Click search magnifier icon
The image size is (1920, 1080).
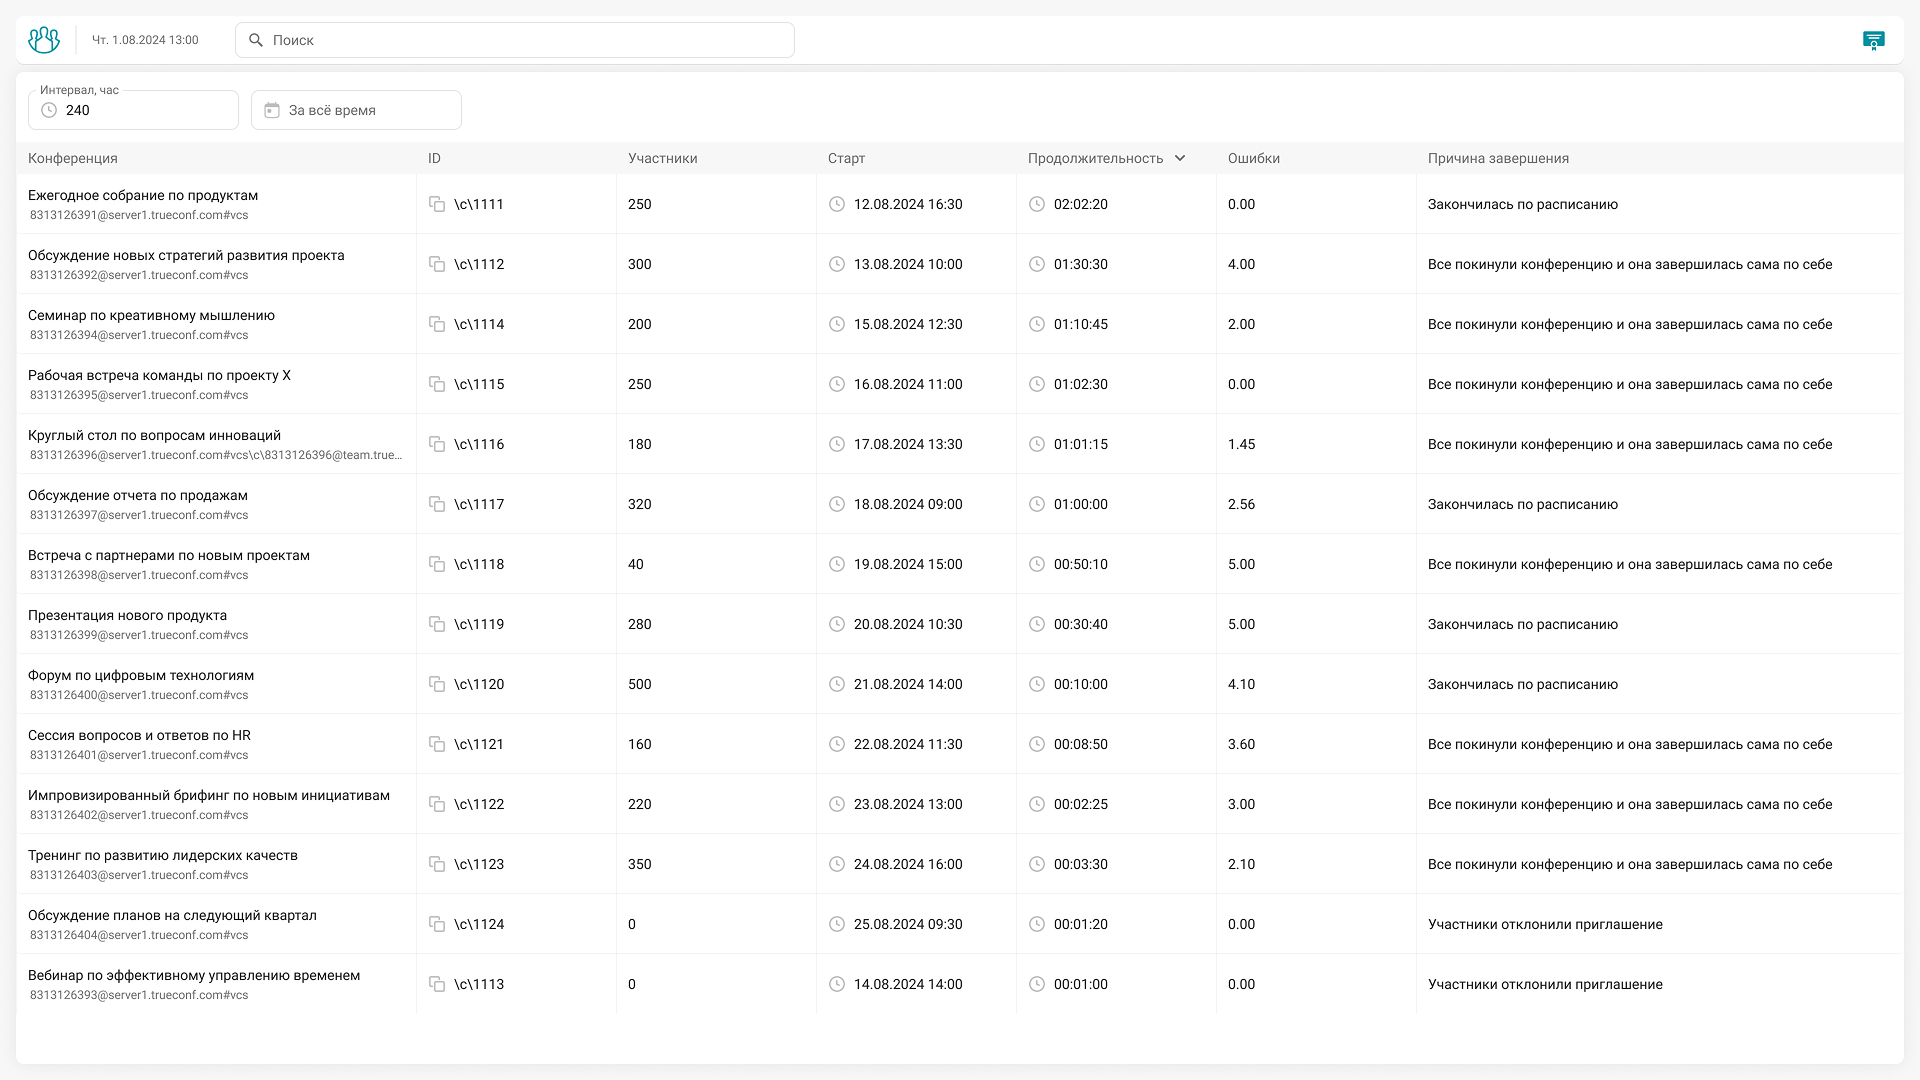pyautogui.click(x=256, y=40)
